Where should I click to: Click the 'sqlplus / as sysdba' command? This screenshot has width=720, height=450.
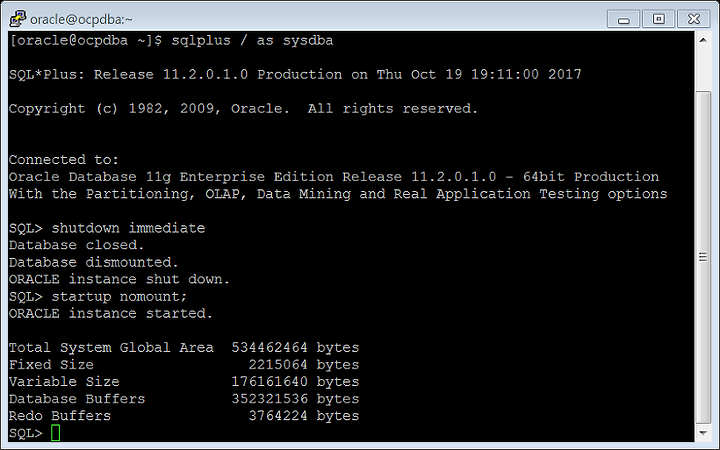(252, 40)
